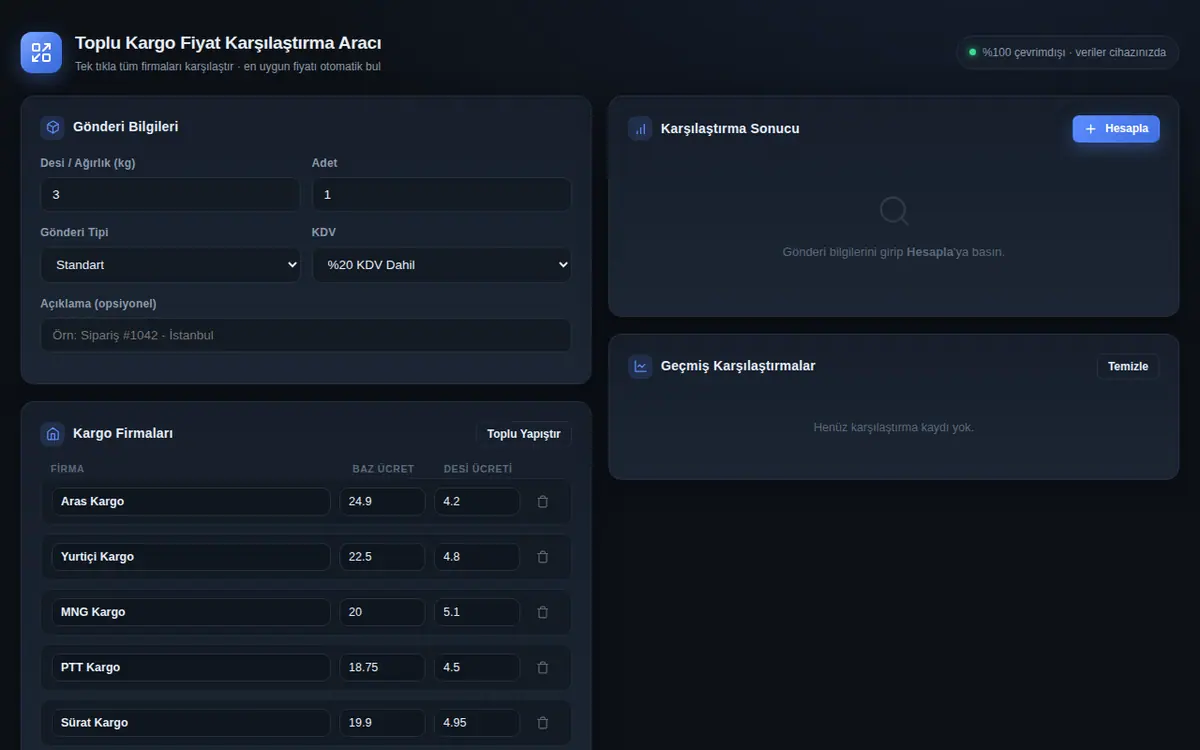Screen dimensions: 1200x750
Task: Expand the KDV dropdown showing %20 KDV Dahil
Action: pos(442,265)
